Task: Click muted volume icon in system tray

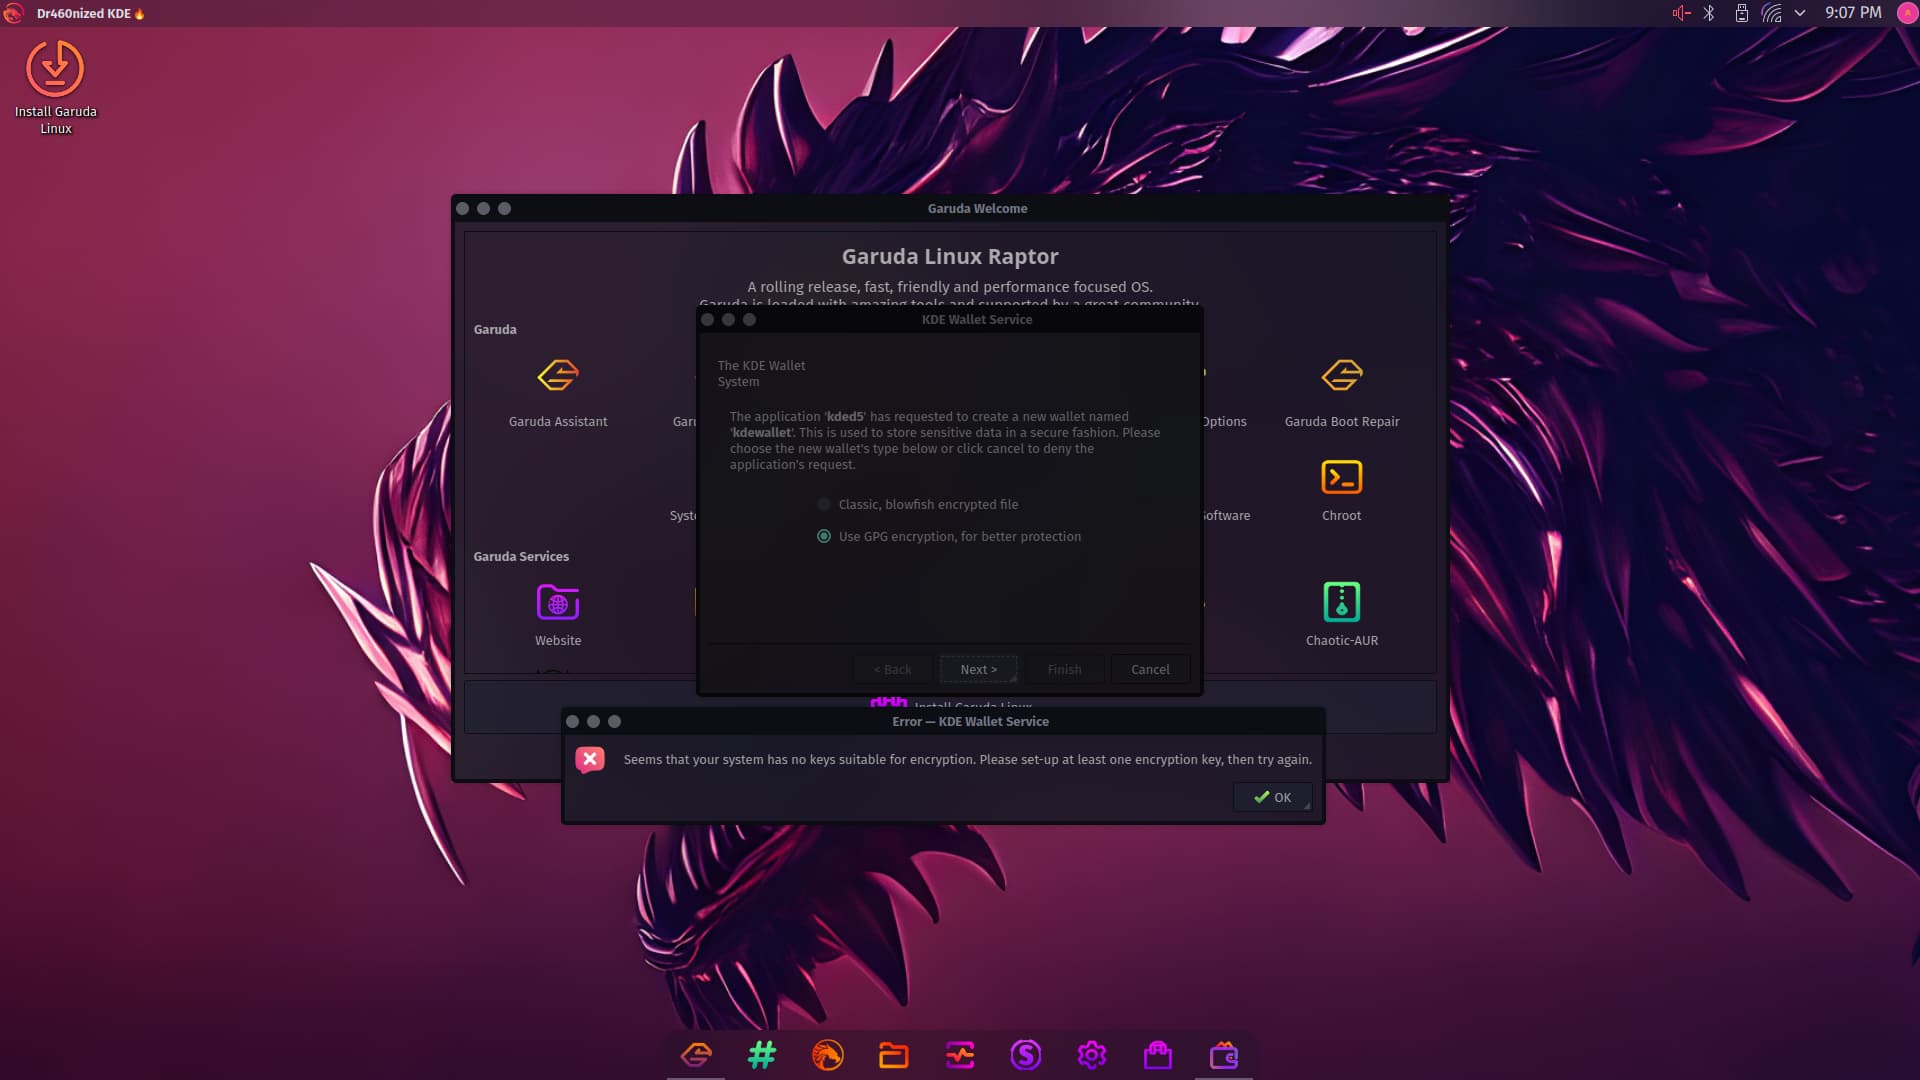Action: click(x=1681, y=13)
